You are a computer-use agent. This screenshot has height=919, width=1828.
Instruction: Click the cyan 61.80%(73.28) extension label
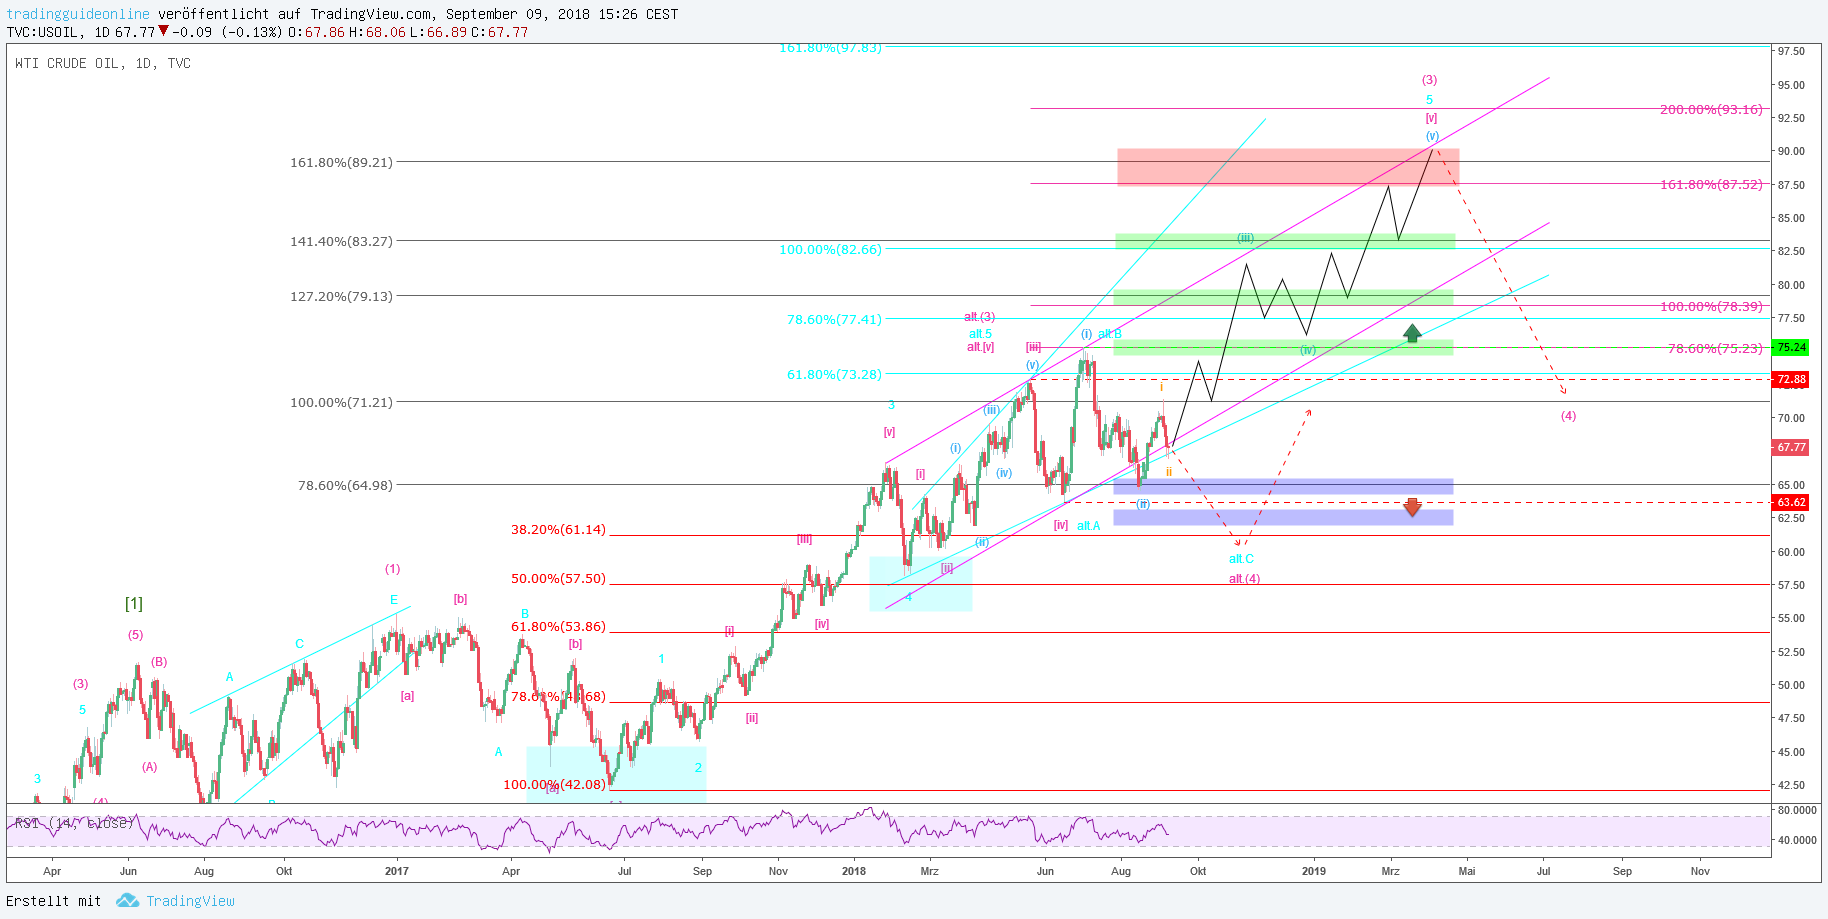tap(834, 374)
